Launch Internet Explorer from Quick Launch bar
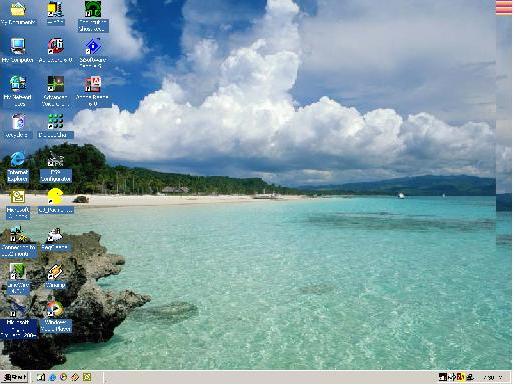Screen dimensions: 515x388 tap(52, 377)
